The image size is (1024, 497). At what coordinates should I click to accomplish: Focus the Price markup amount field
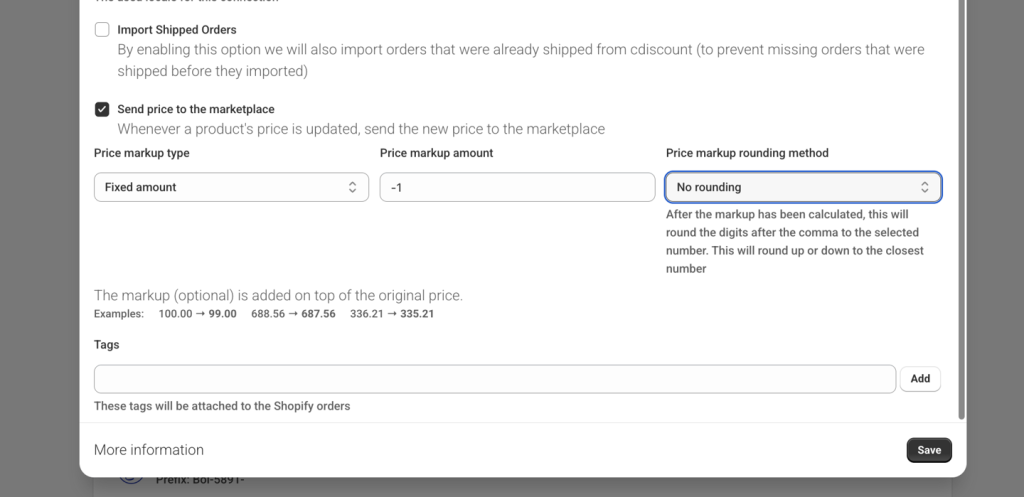click(x=517, y=187)
